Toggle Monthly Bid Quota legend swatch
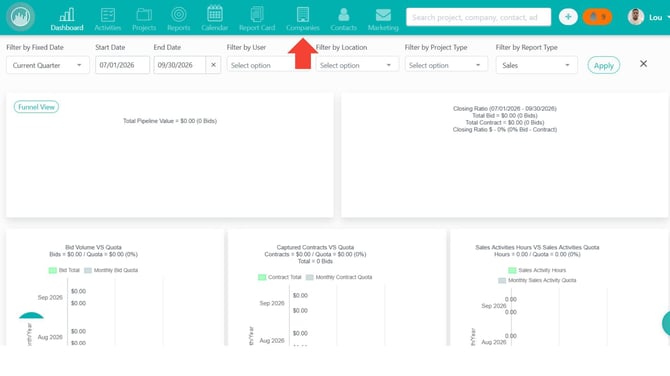Screen dimensions: 670x376 [x=88, y=270]
